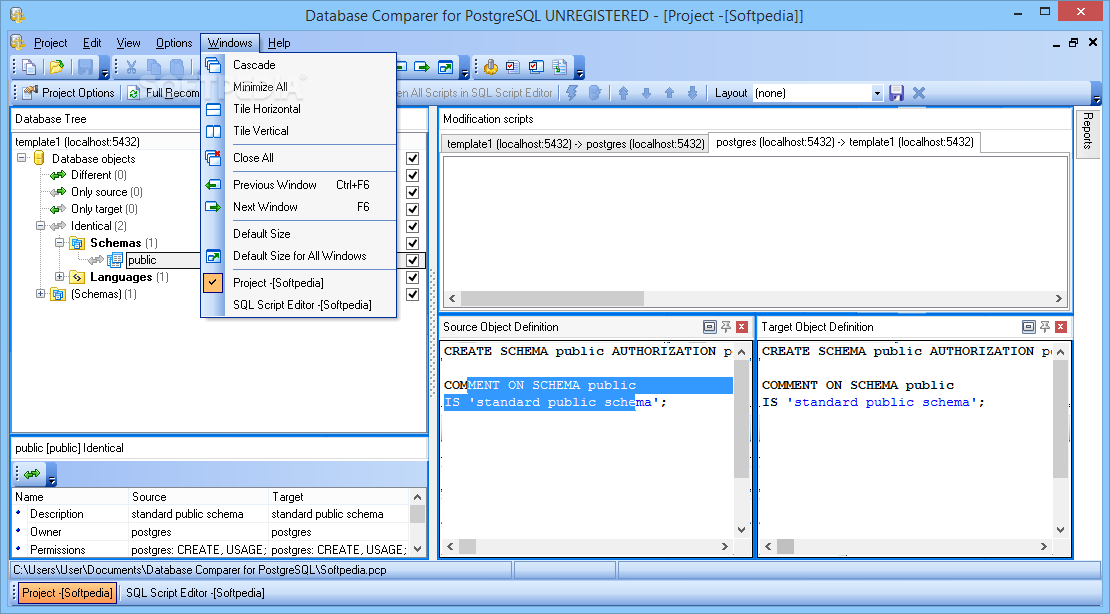Image resolution: width=1110 pixels, height=614 pixels.
Task: Click the Default Size window toolbar icon
Action: [x=445, y=67]
